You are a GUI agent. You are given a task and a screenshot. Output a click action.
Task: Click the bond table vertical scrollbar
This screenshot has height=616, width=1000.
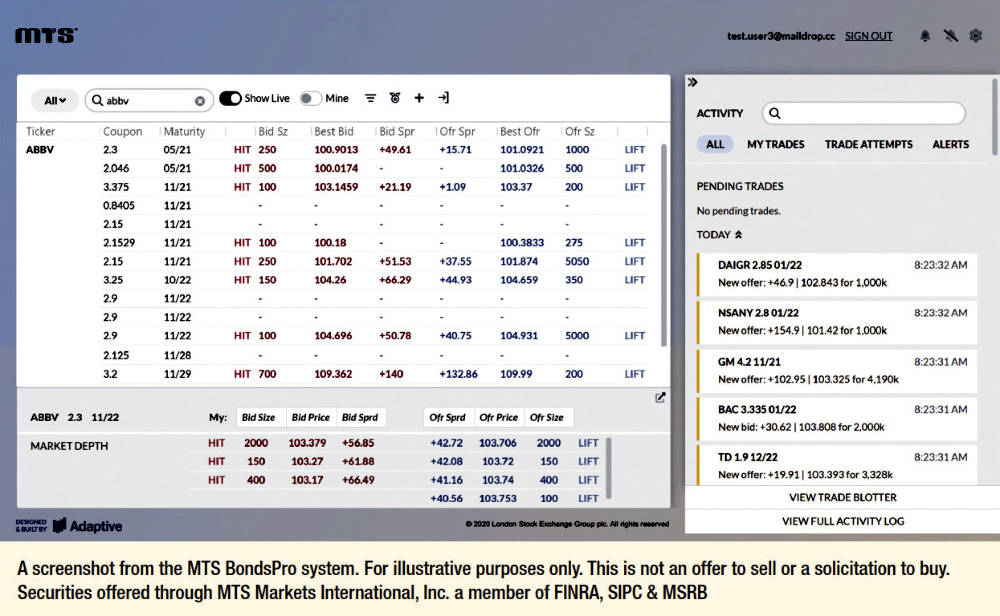click(663, 245)
